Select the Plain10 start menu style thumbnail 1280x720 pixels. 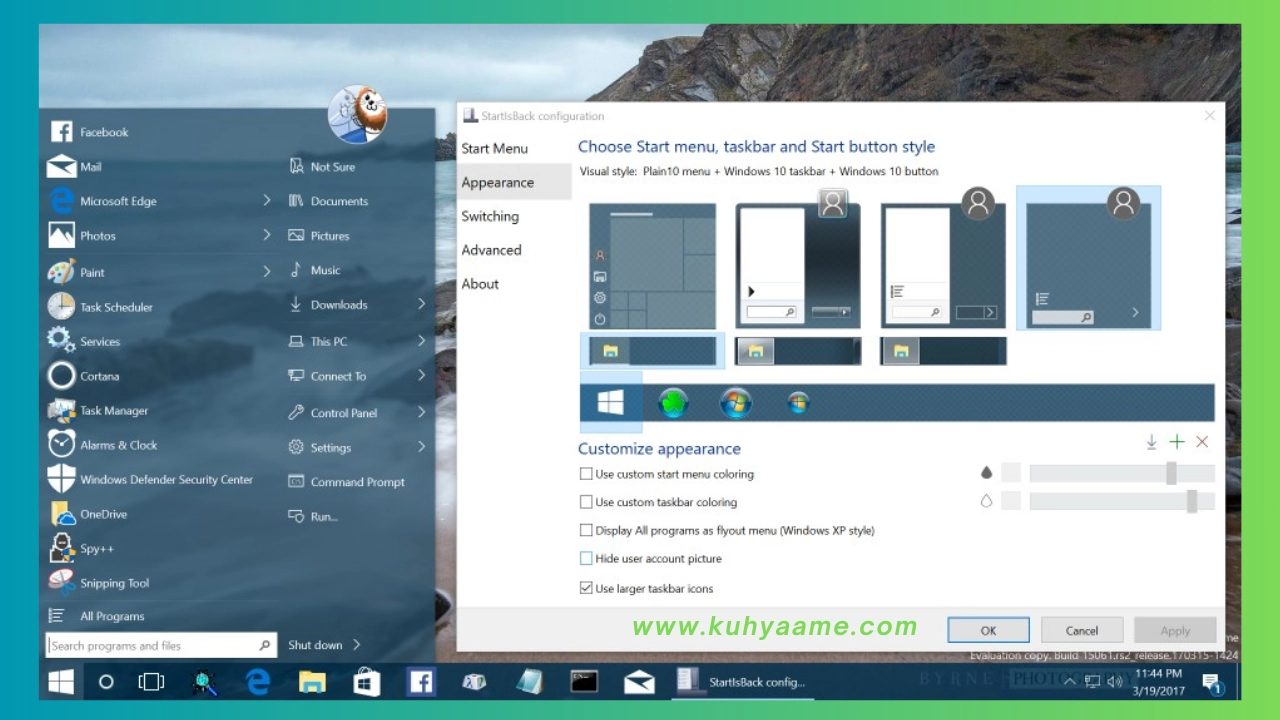click(x=1088, y=258)
